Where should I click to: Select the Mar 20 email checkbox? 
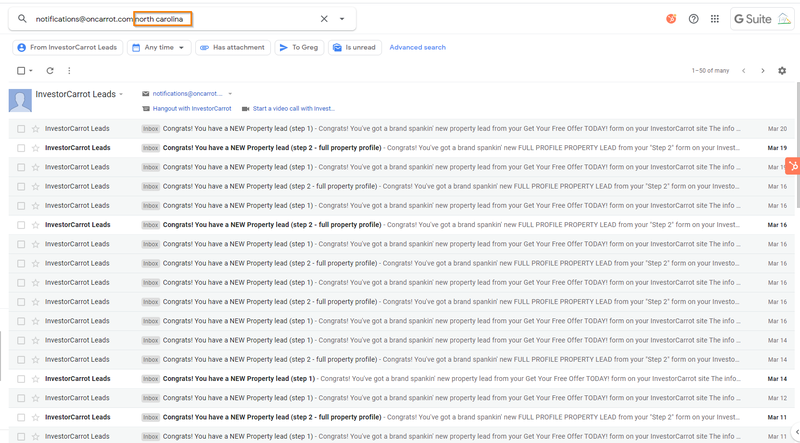click(x=21, y=129)
